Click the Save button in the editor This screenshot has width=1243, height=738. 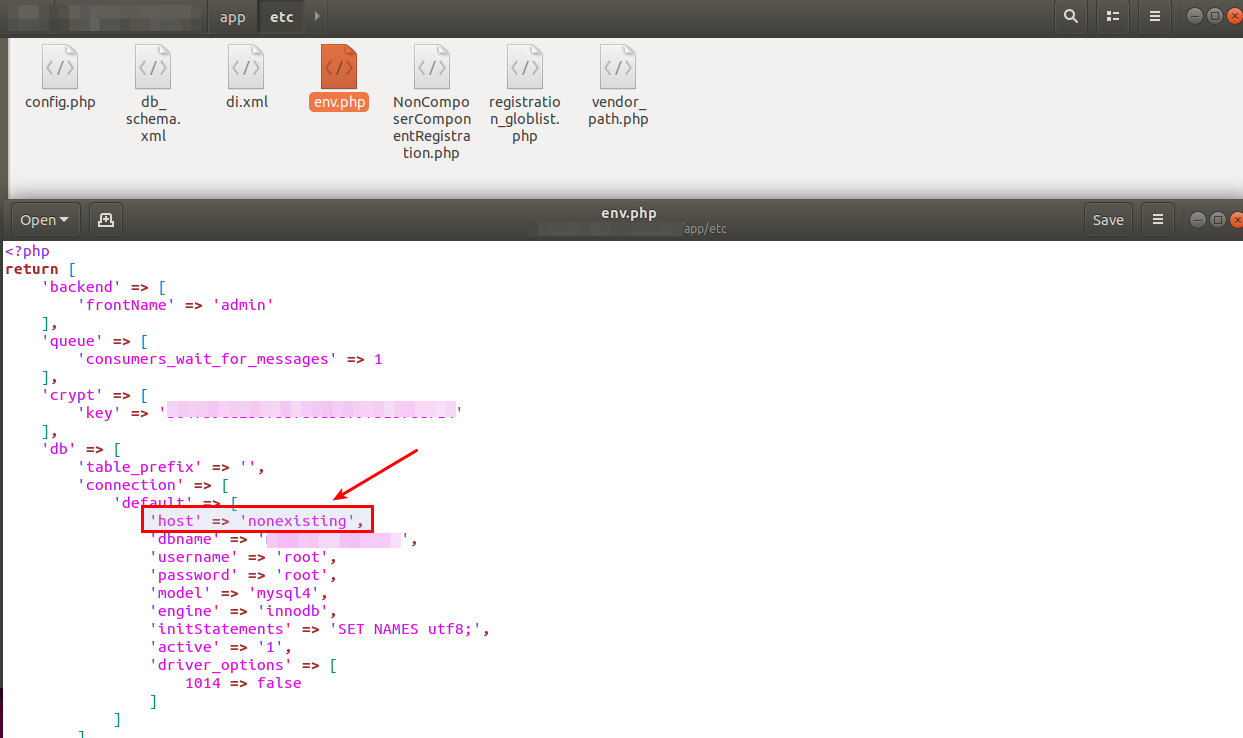tap(1108, 219)
